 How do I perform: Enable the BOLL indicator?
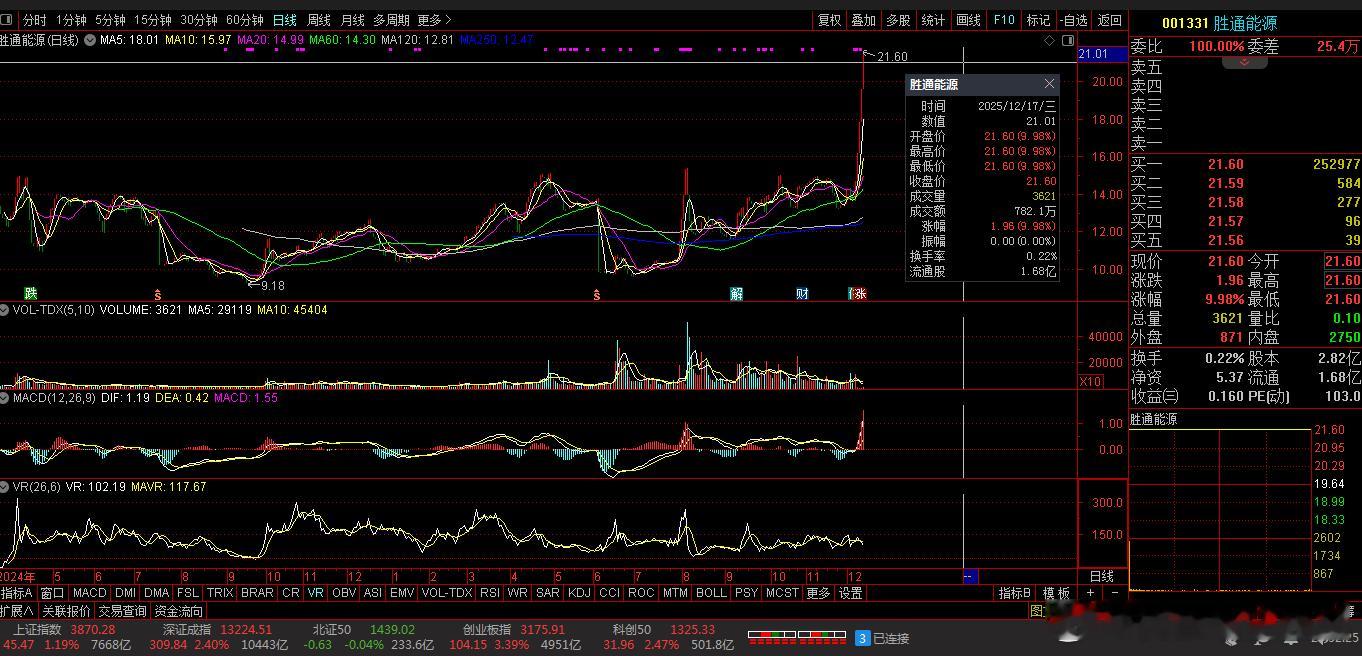[x=711, y=593]
